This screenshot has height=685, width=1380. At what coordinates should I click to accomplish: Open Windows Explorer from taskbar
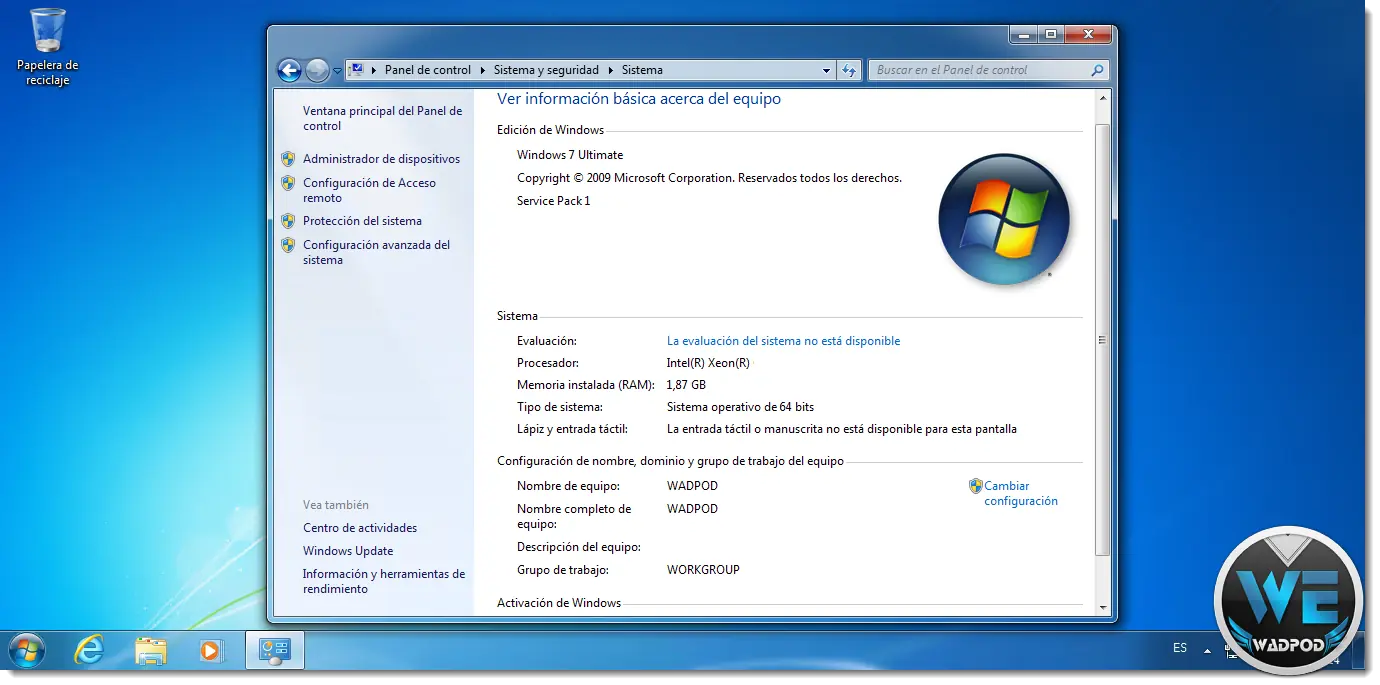tap(150, 651)
